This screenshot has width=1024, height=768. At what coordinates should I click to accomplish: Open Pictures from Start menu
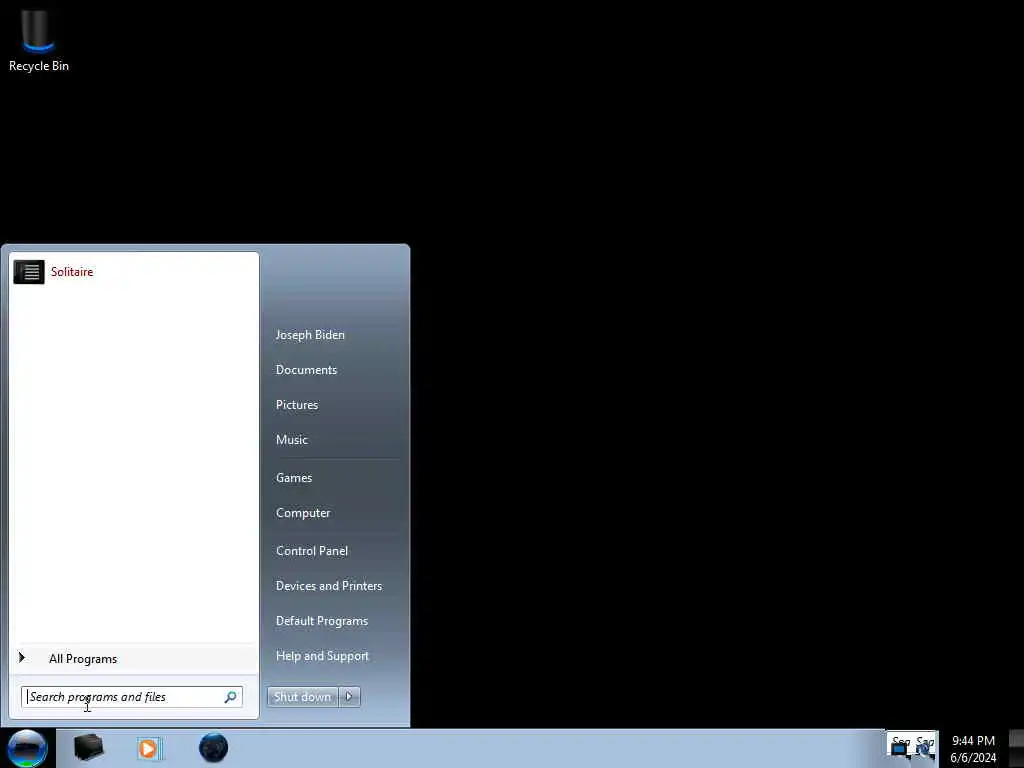click(x=297, y=405)
